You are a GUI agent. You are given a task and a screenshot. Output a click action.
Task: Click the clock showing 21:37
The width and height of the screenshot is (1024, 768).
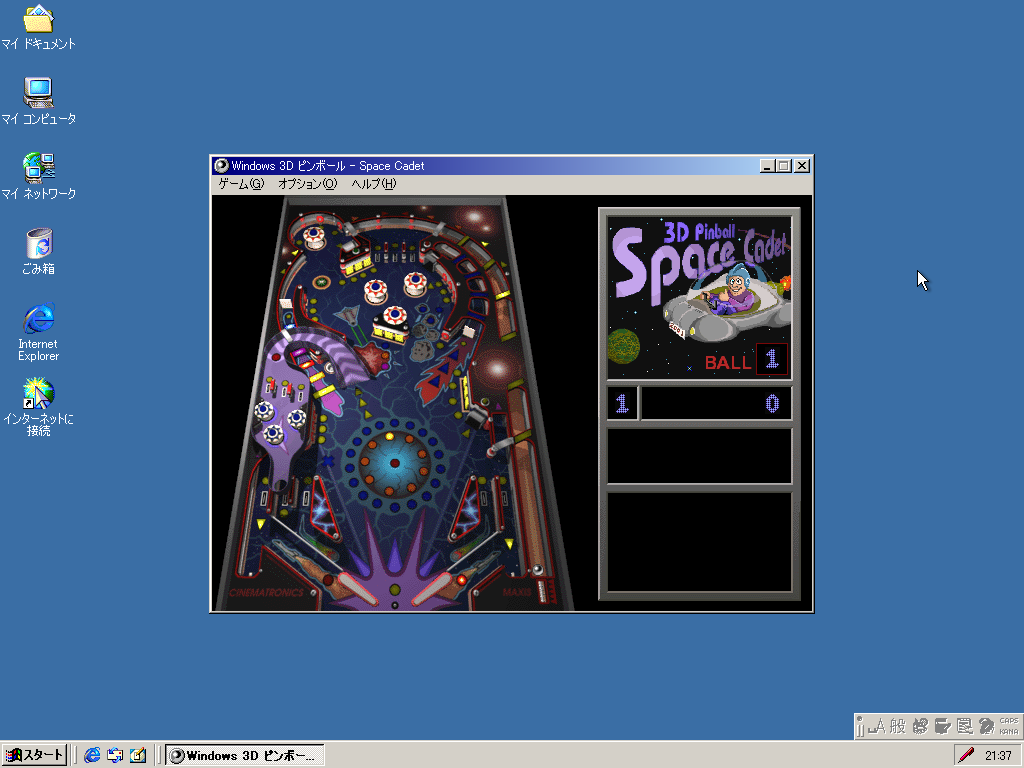(998, 756)
